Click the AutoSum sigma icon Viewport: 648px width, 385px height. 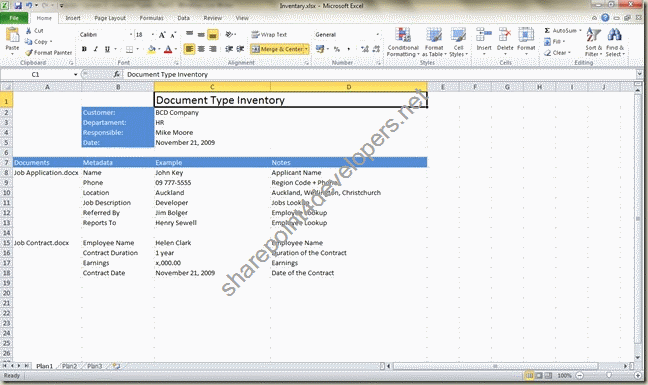tap(547, 31)
